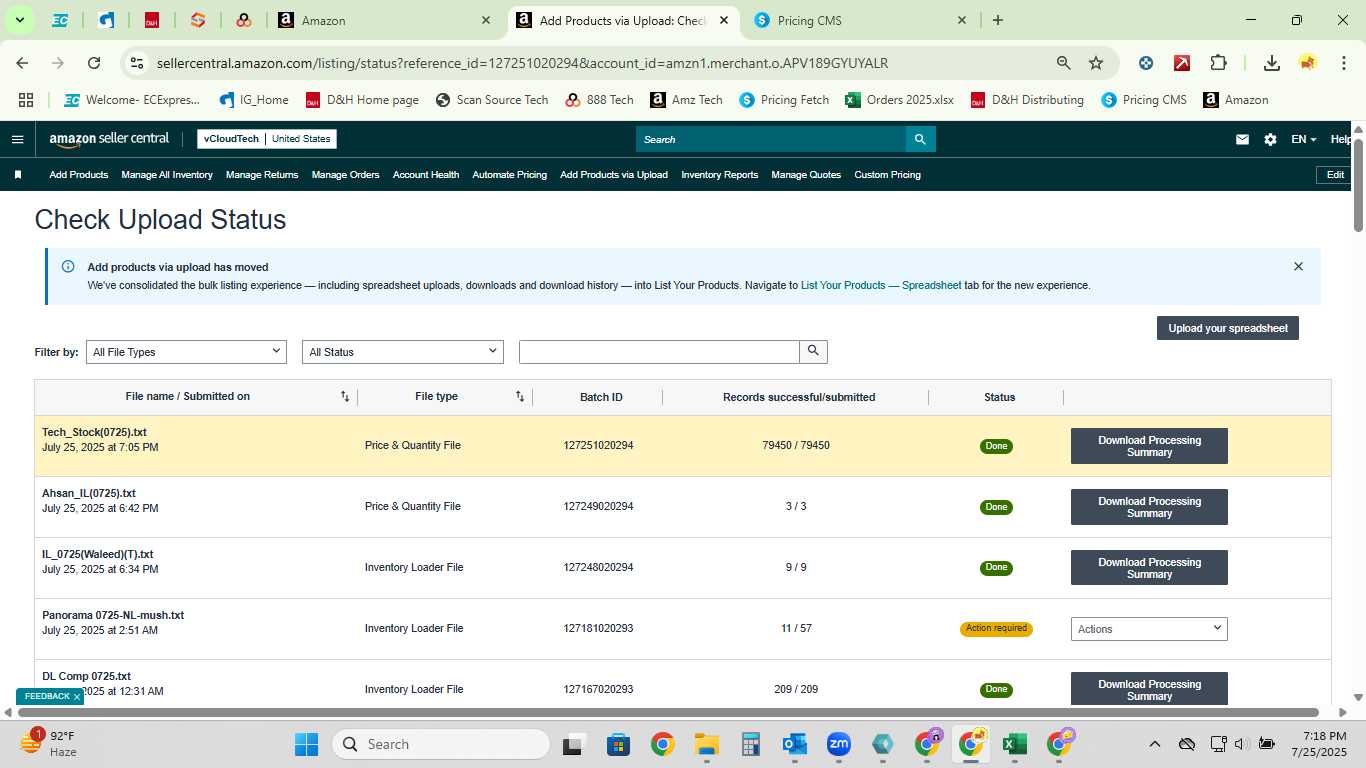The image size is (1366, 768).
Task: Click the vCloudTech United States account switcher
Action: point(267,139)
